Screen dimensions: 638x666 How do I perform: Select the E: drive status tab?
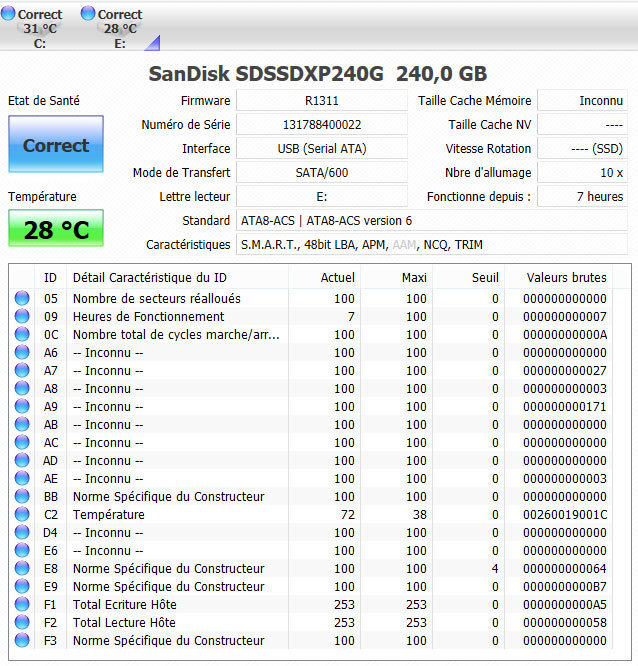click(112, 27)
